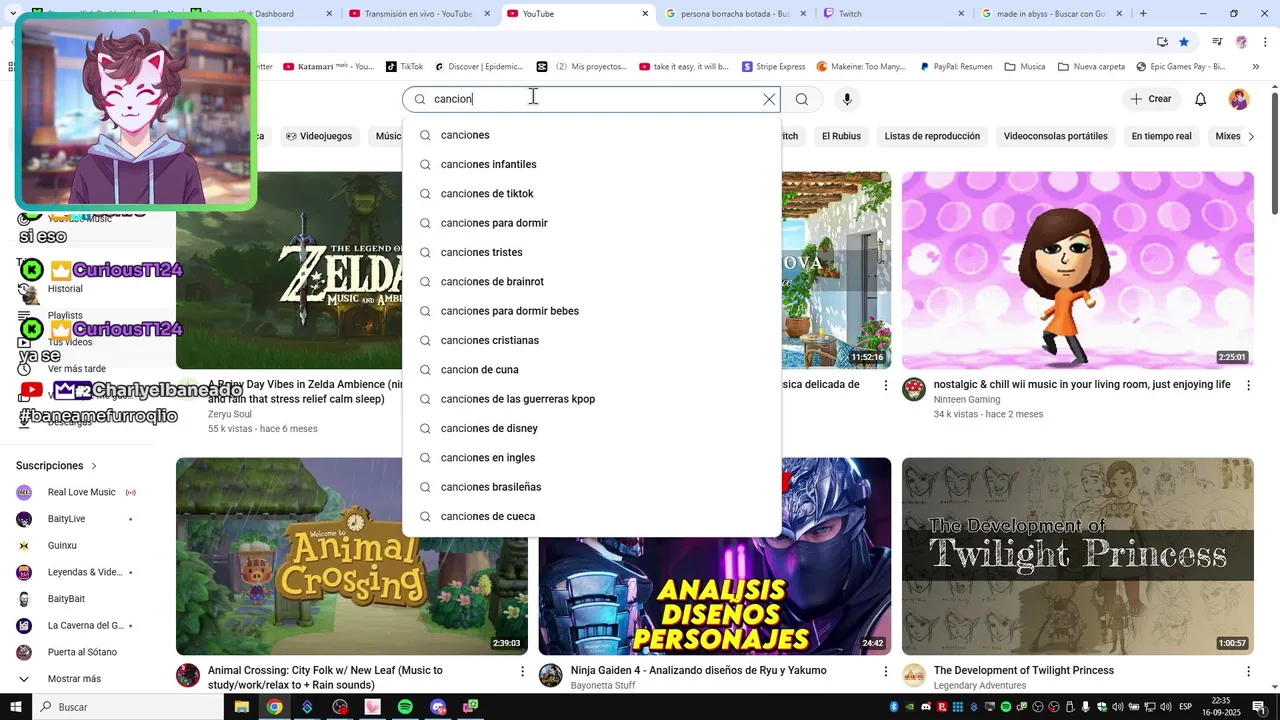Pick the suggestion "canciones tristes"
1280x720 pixels.
591,252
